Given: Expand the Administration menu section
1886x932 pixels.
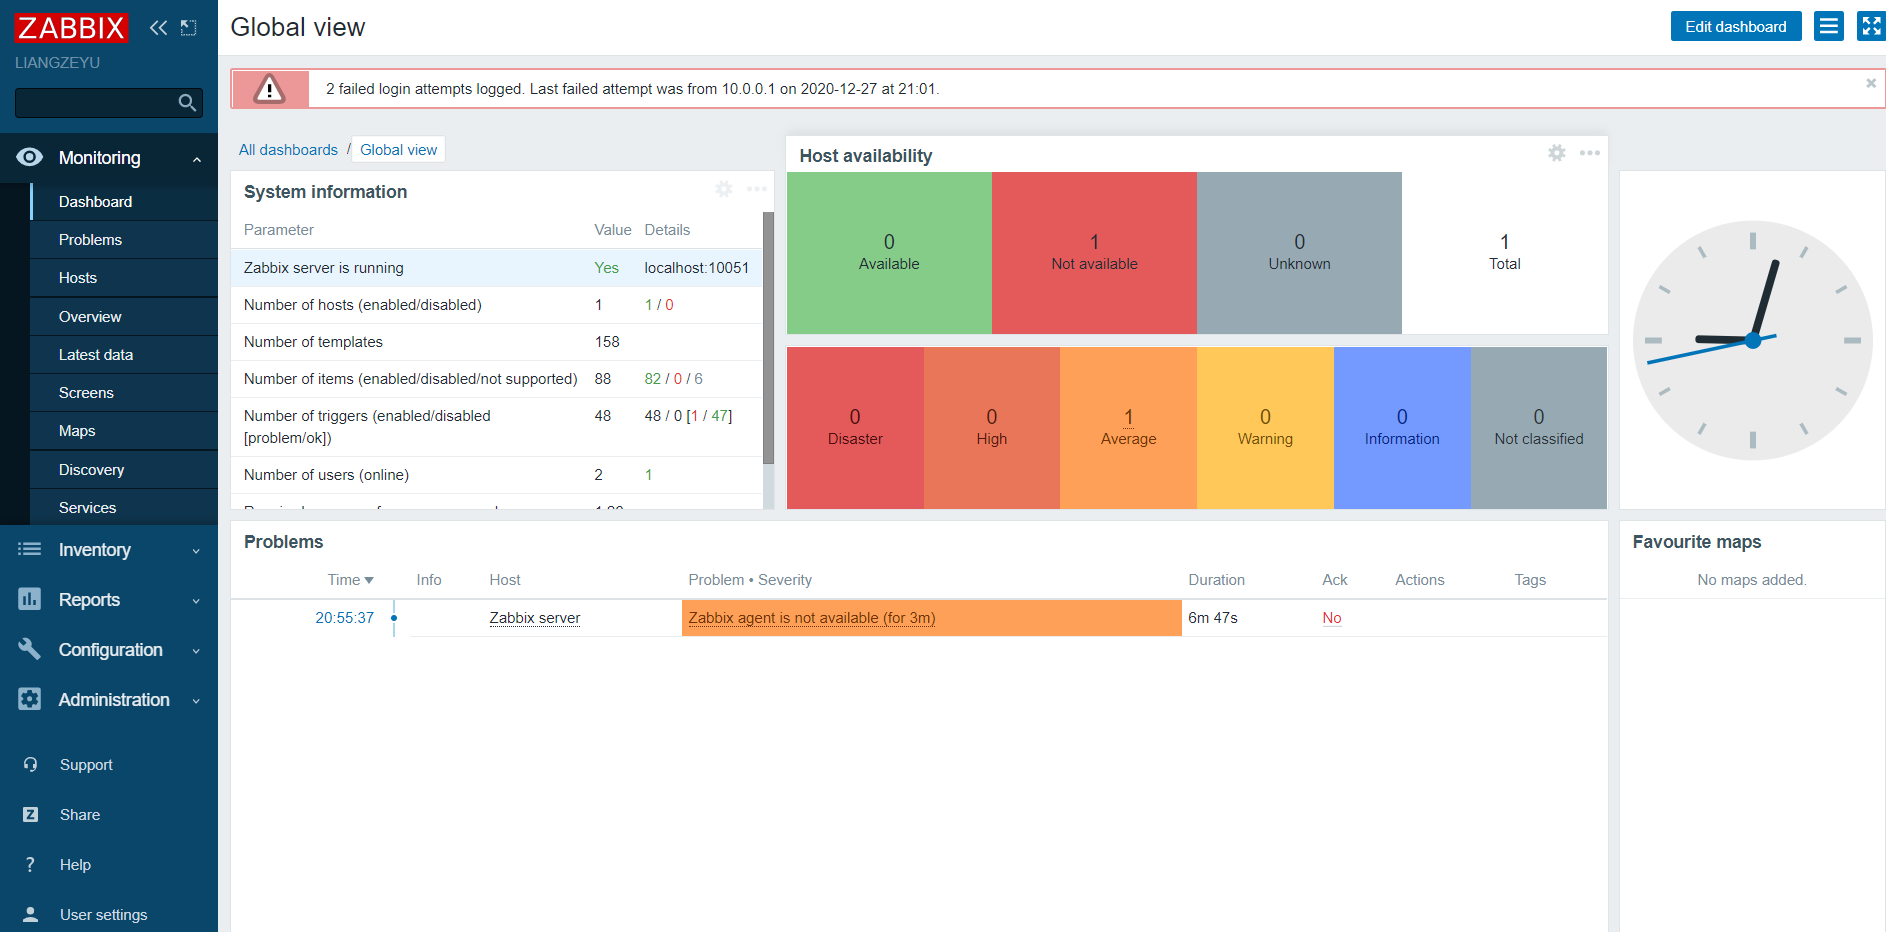Looking at the screenshot, I should pos(196,701).
